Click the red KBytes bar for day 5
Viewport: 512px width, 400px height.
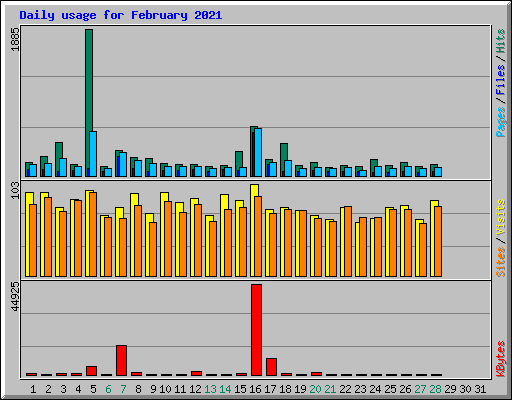pyautogui.click(x=91, y=371)
